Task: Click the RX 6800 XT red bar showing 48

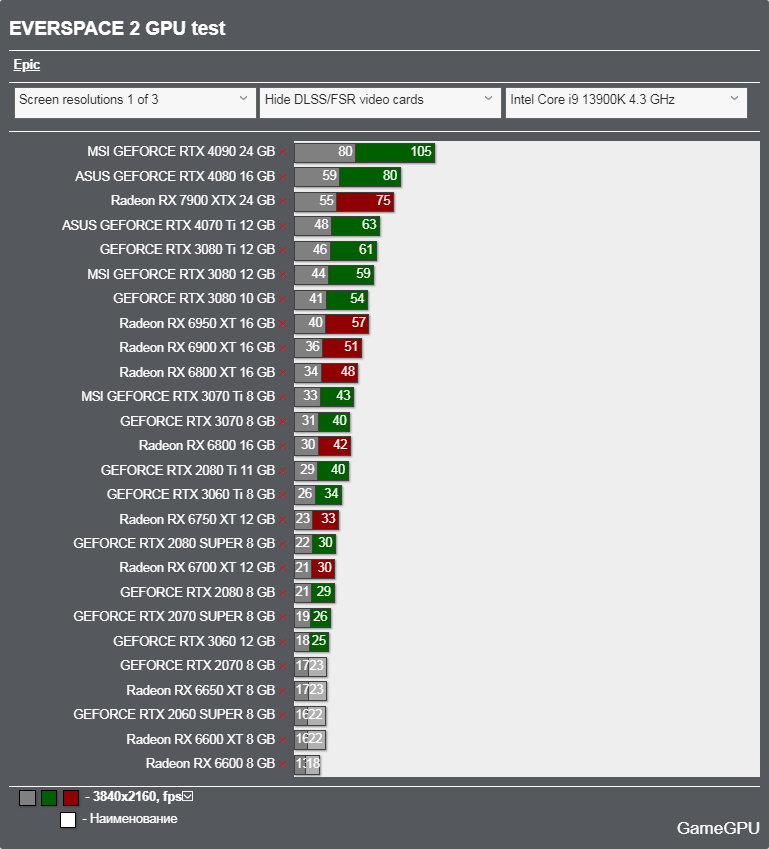Action: tap(339, 373)
